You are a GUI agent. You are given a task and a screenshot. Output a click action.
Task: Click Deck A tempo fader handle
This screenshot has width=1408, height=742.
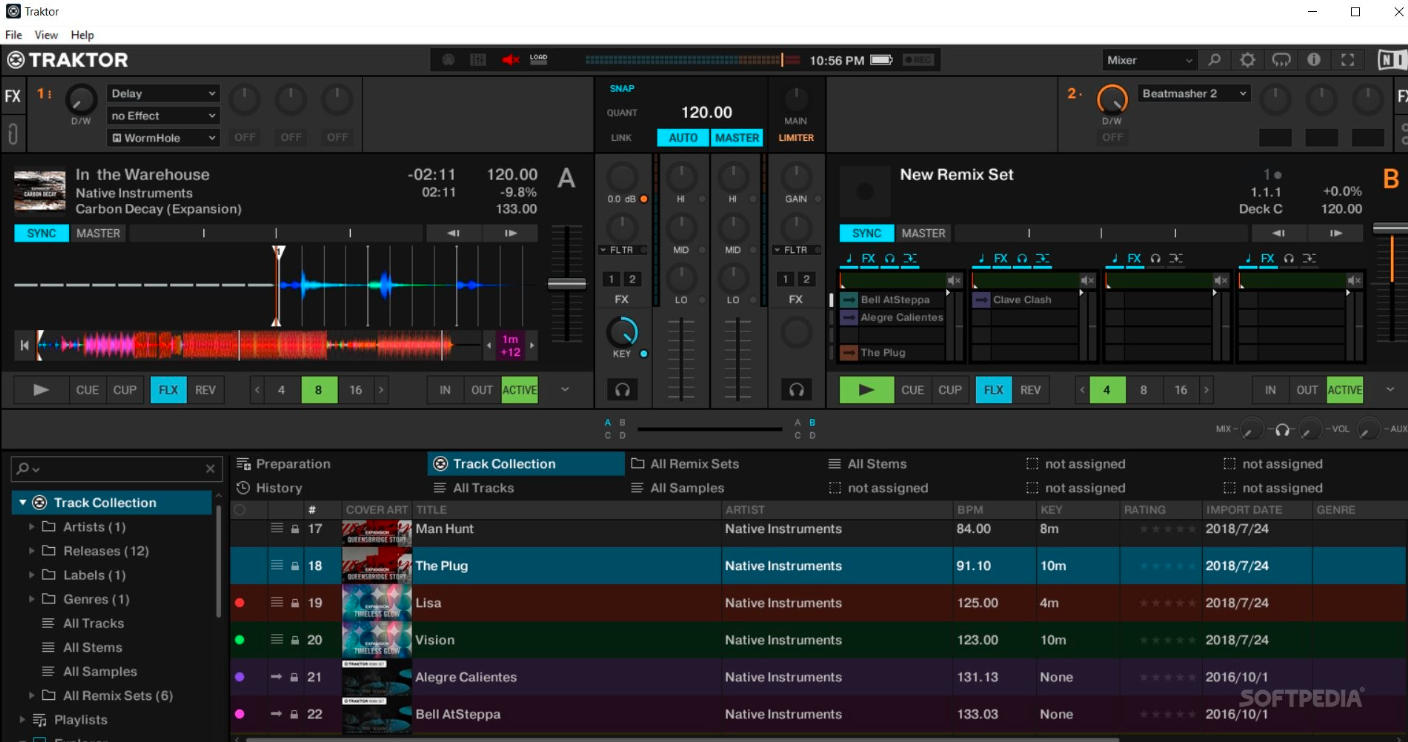(x=567, y=284)
